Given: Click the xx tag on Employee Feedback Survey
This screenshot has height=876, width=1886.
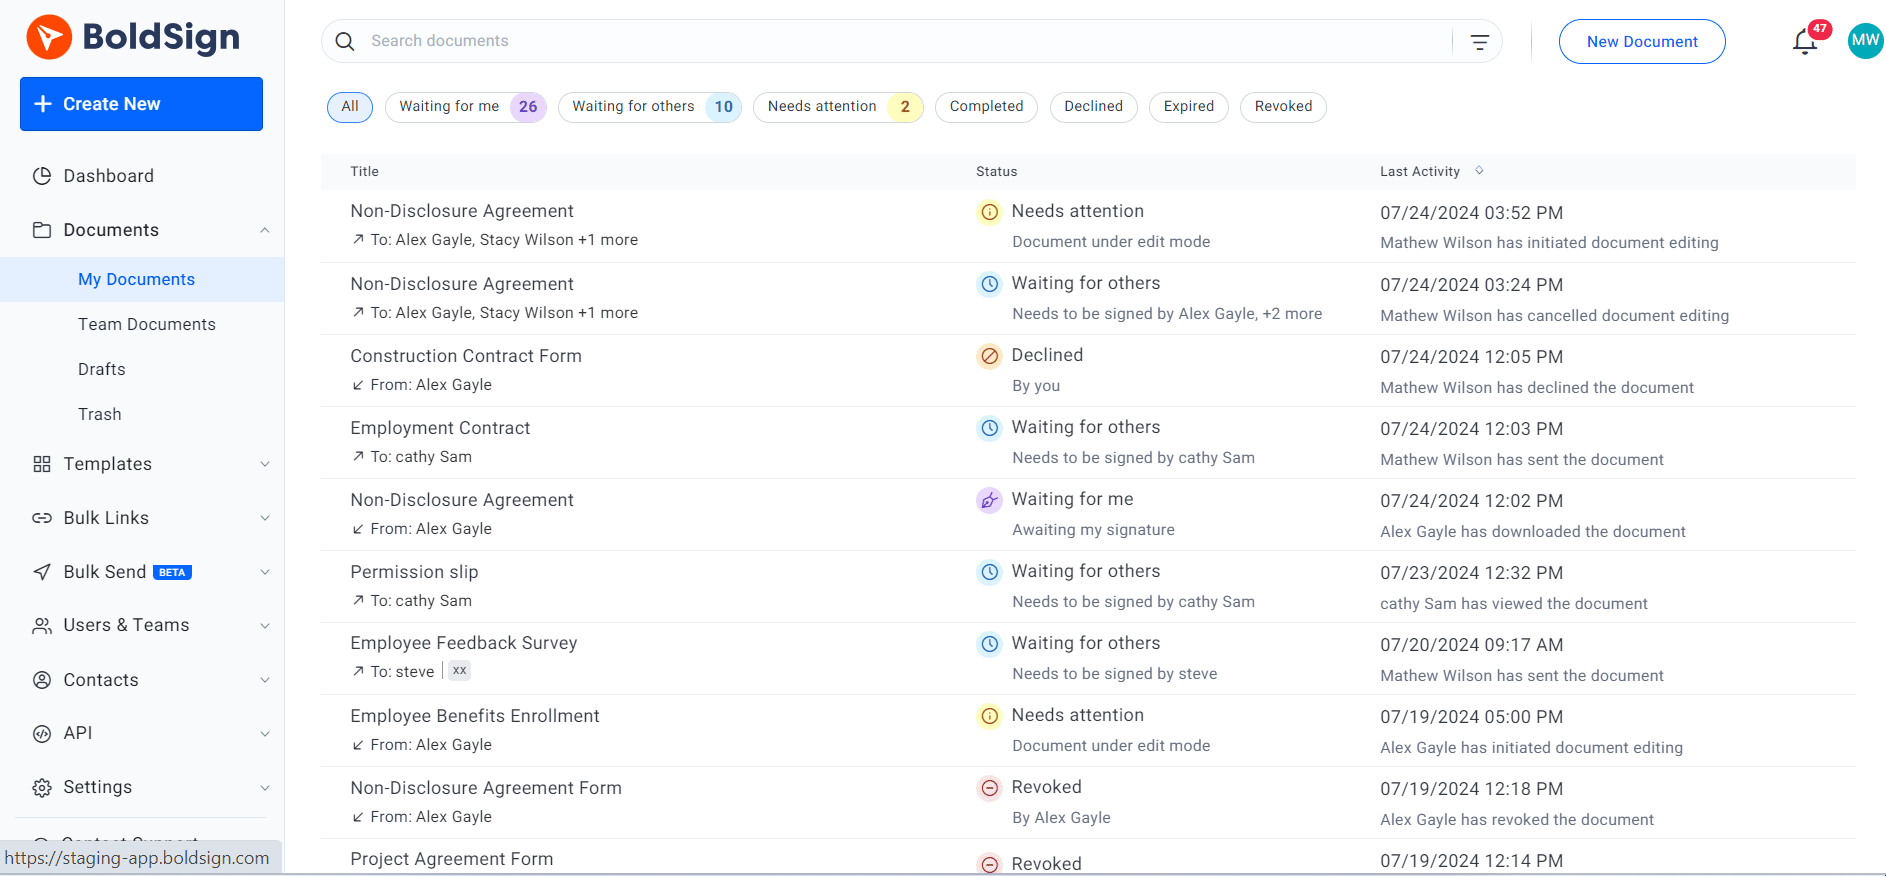Looking at the screenshot, I should [459, 671].
